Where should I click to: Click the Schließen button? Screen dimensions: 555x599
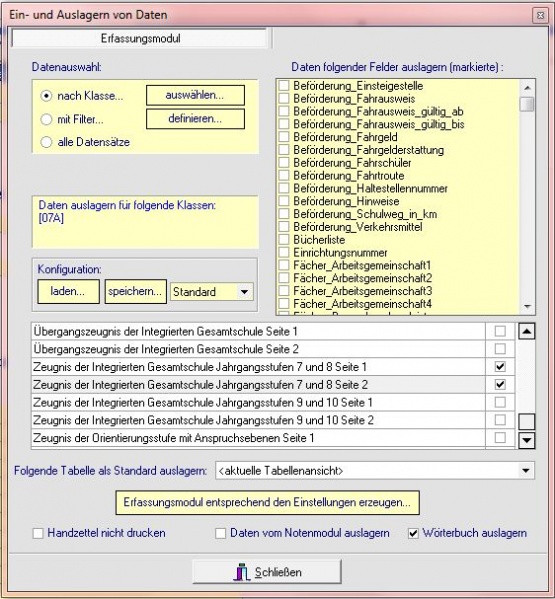tap(267, 572)
